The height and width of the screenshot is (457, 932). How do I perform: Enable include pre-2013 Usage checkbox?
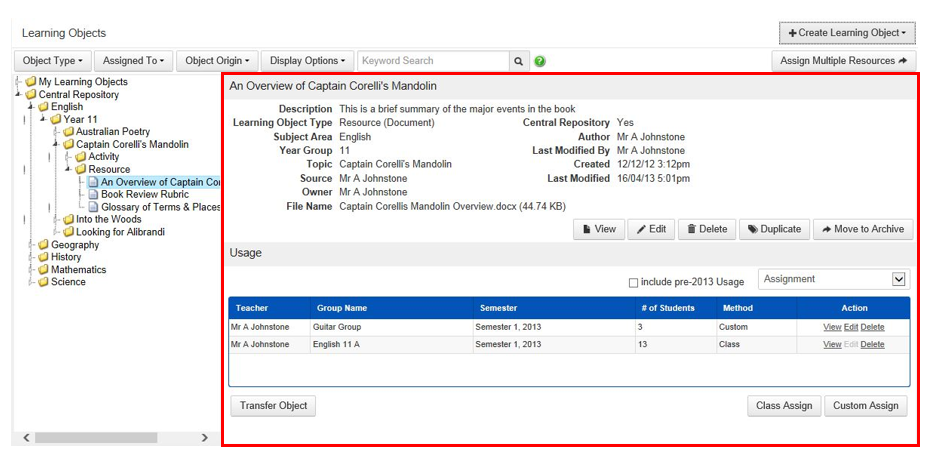click(x=633, y=283)
